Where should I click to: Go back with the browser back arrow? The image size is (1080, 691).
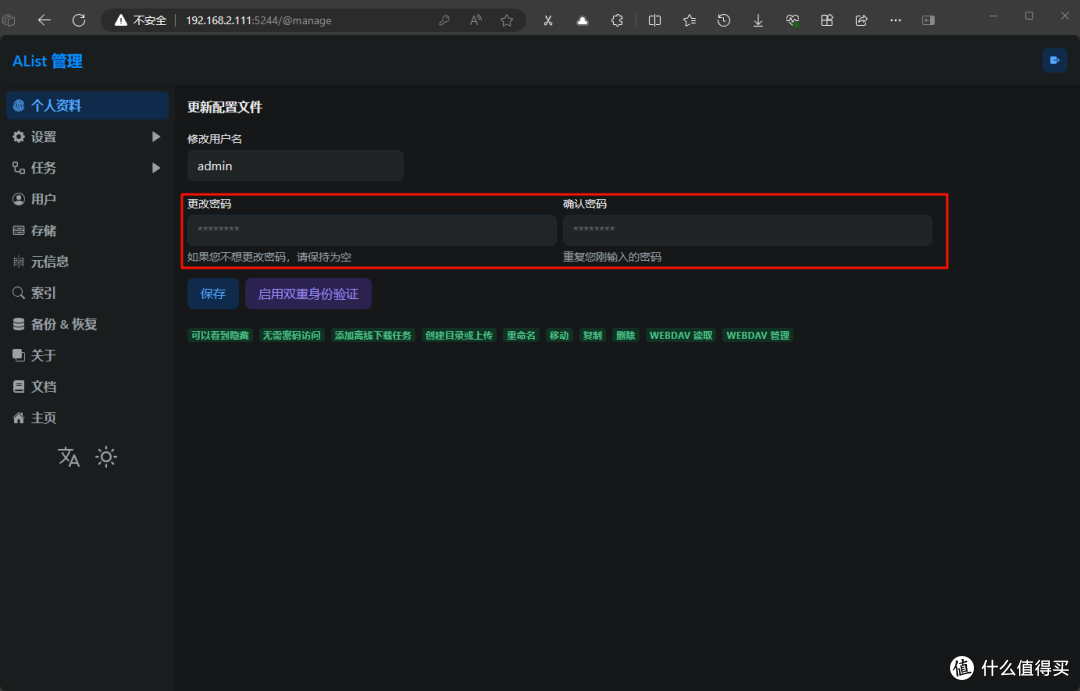[x=44, y=20]
